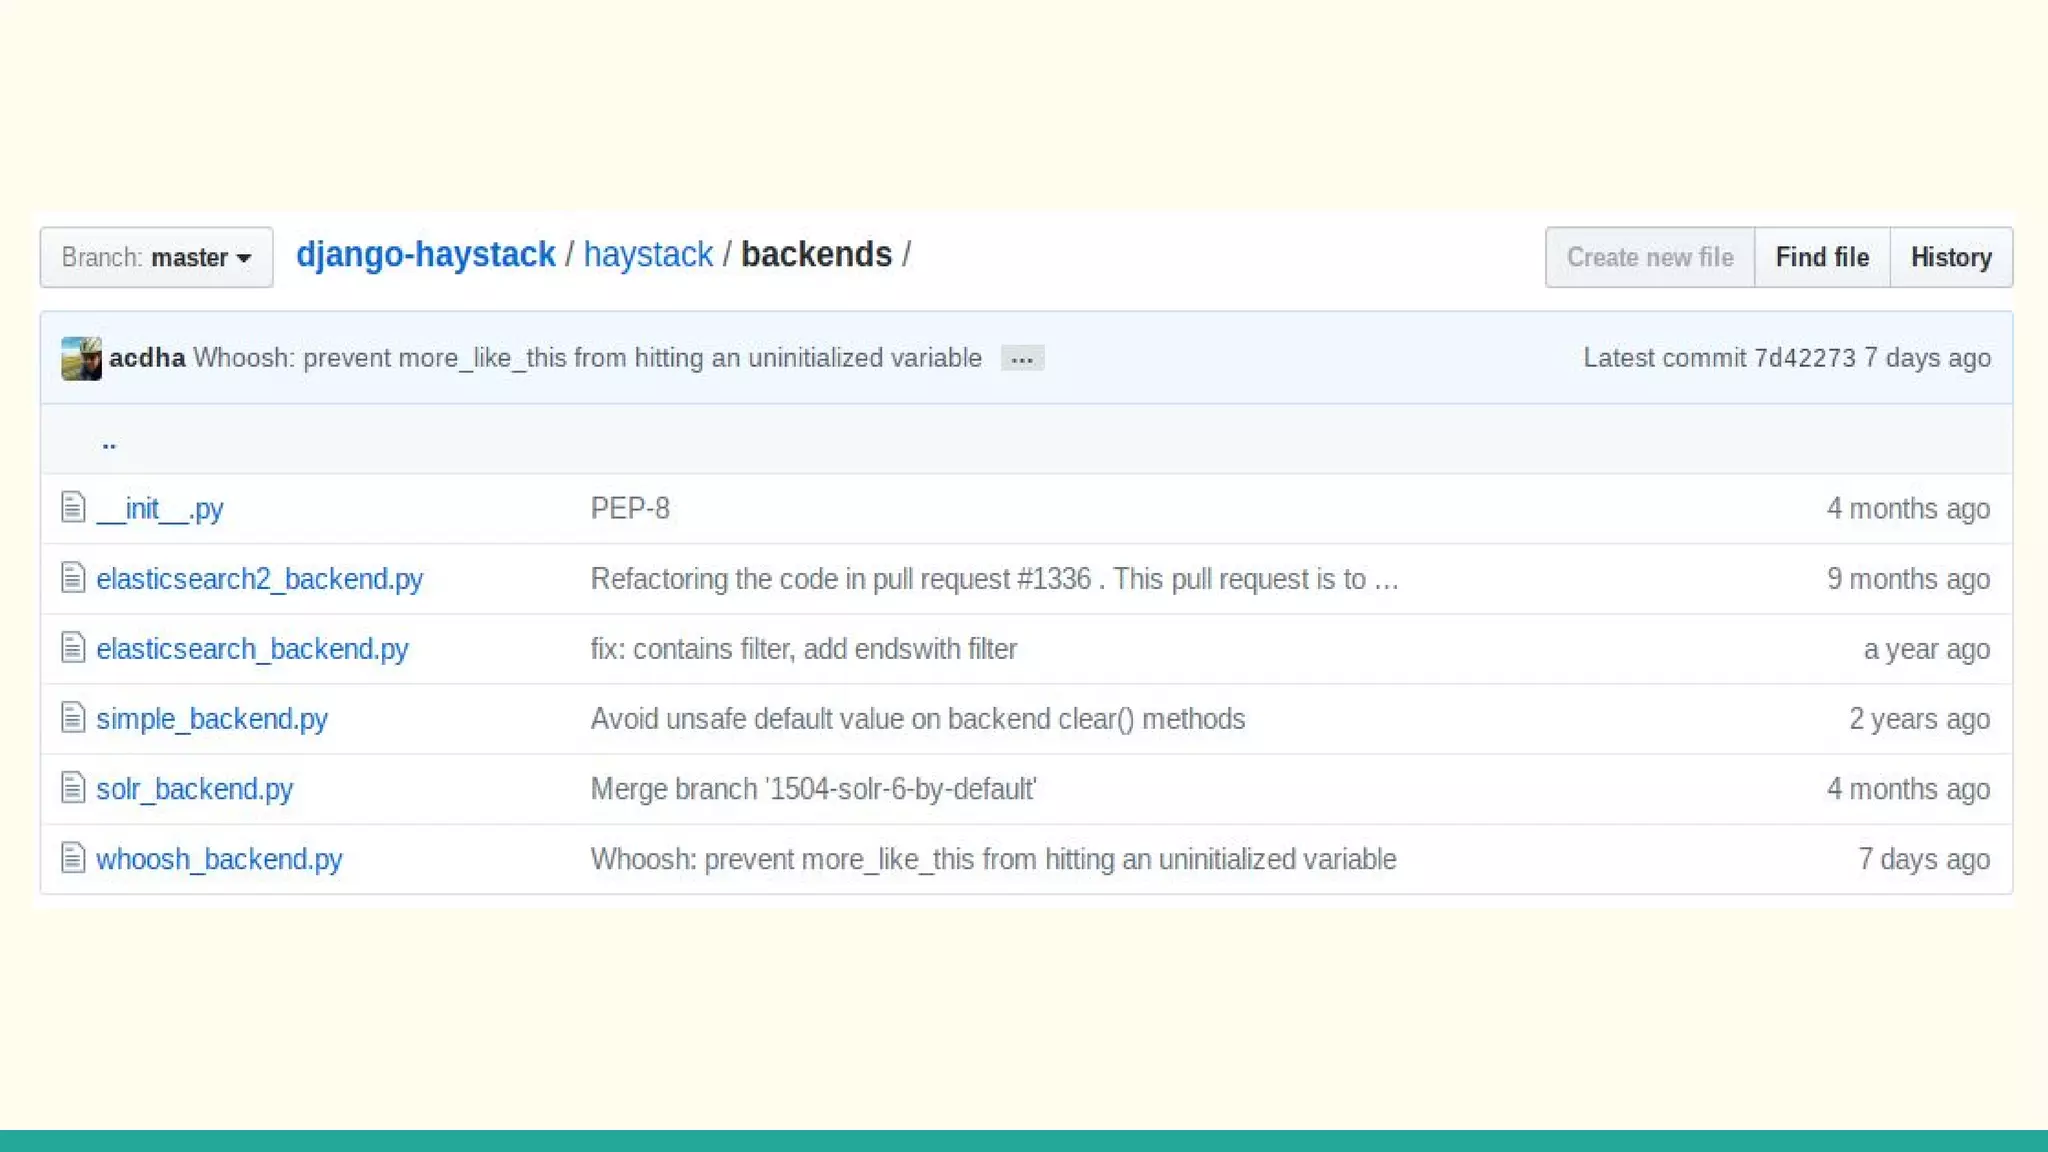
Task: Click the Find file button
Action: pos(1821,258)
